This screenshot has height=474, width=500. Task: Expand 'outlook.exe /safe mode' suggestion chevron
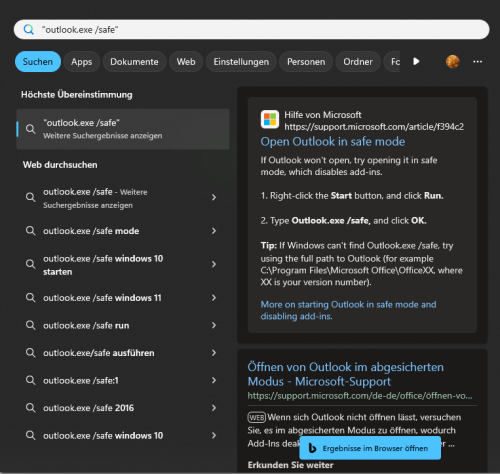(x=214, y=231)
